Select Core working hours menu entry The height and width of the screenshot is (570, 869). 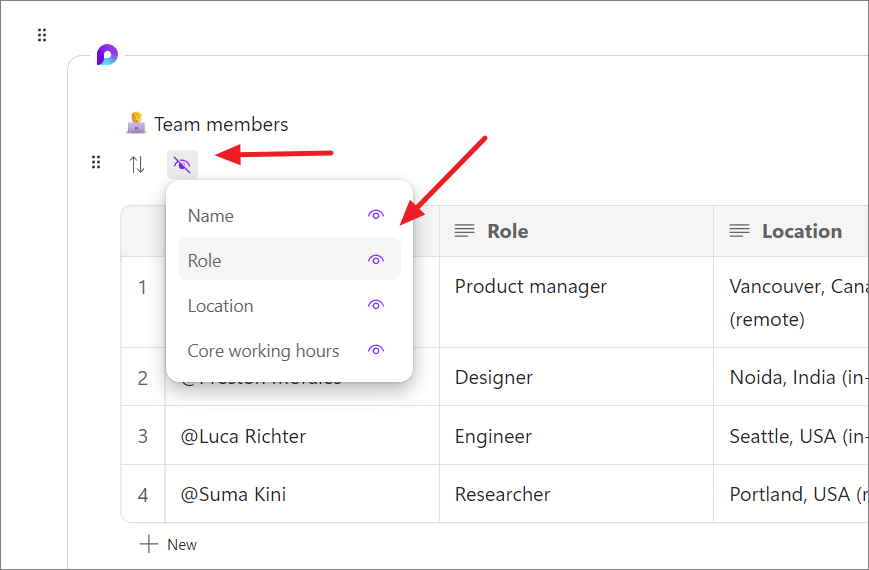(263, 351)
